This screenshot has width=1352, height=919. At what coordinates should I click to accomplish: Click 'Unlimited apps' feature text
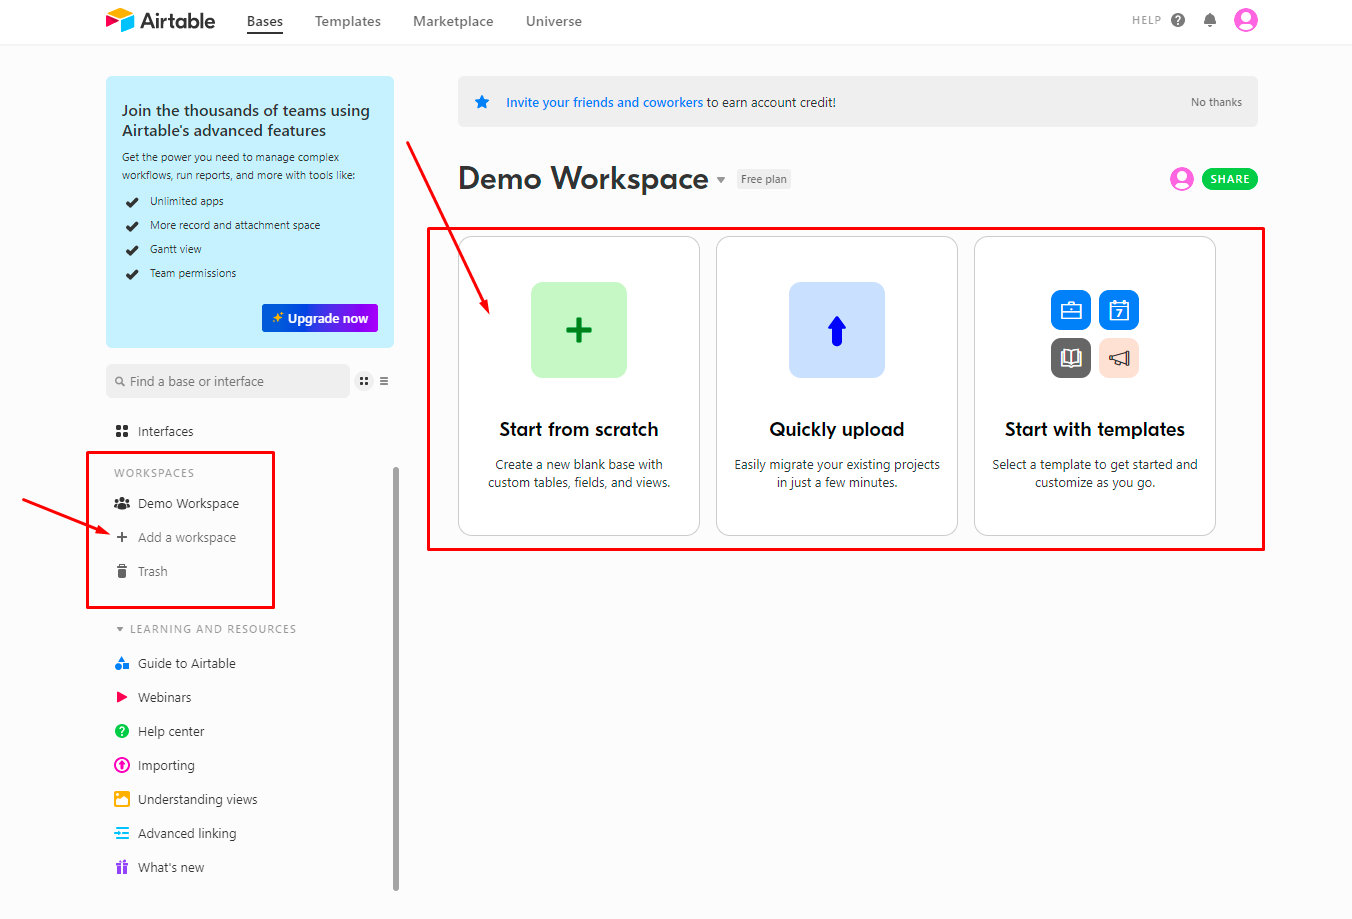click(x=187, y=201)
